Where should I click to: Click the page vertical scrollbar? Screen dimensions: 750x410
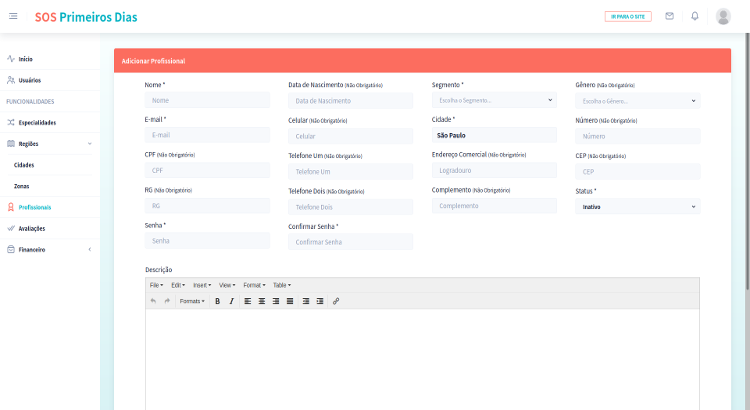pyautogui.click(x=748, y=161)
